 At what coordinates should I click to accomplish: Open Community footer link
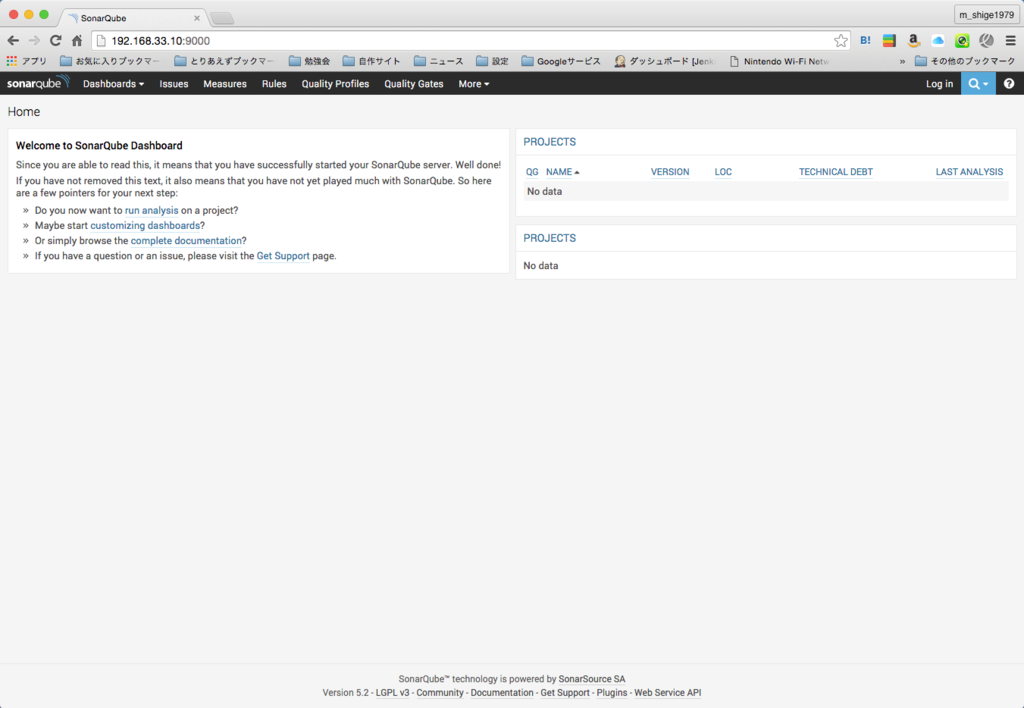click(x=440, y=692)
